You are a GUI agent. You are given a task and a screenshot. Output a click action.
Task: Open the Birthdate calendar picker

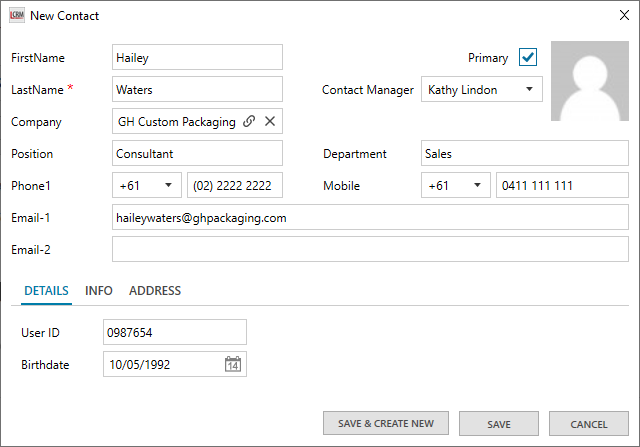pyautogui.click(x=232, y=365)
